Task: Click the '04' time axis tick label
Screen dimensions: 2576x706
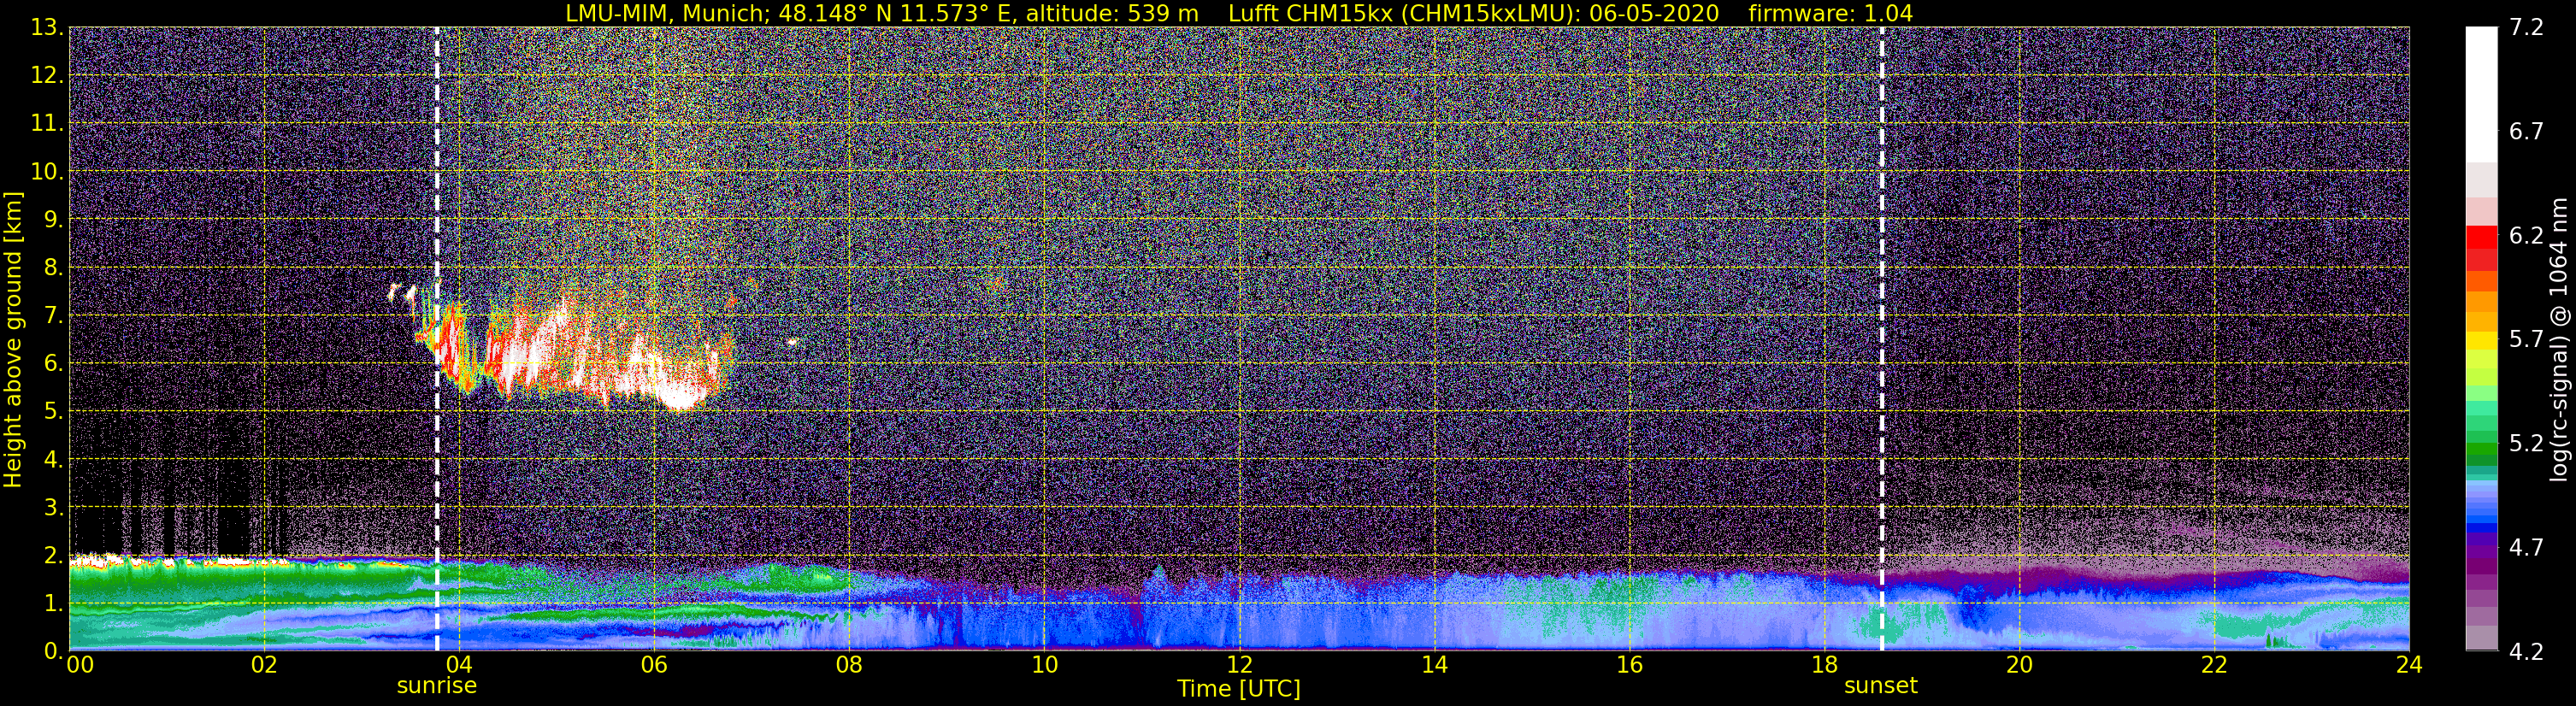Action: point(459,665)
